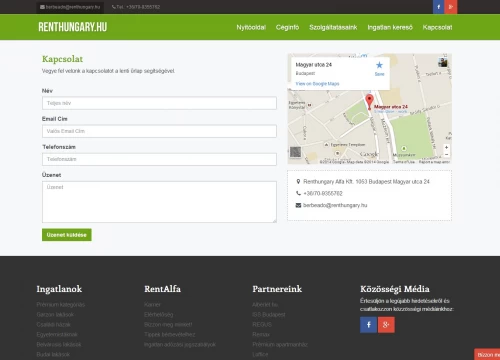Click the location pin icon beside the address
Viewport: 500px width, 360px height.
pyautogui.click(x=298, y=182)
